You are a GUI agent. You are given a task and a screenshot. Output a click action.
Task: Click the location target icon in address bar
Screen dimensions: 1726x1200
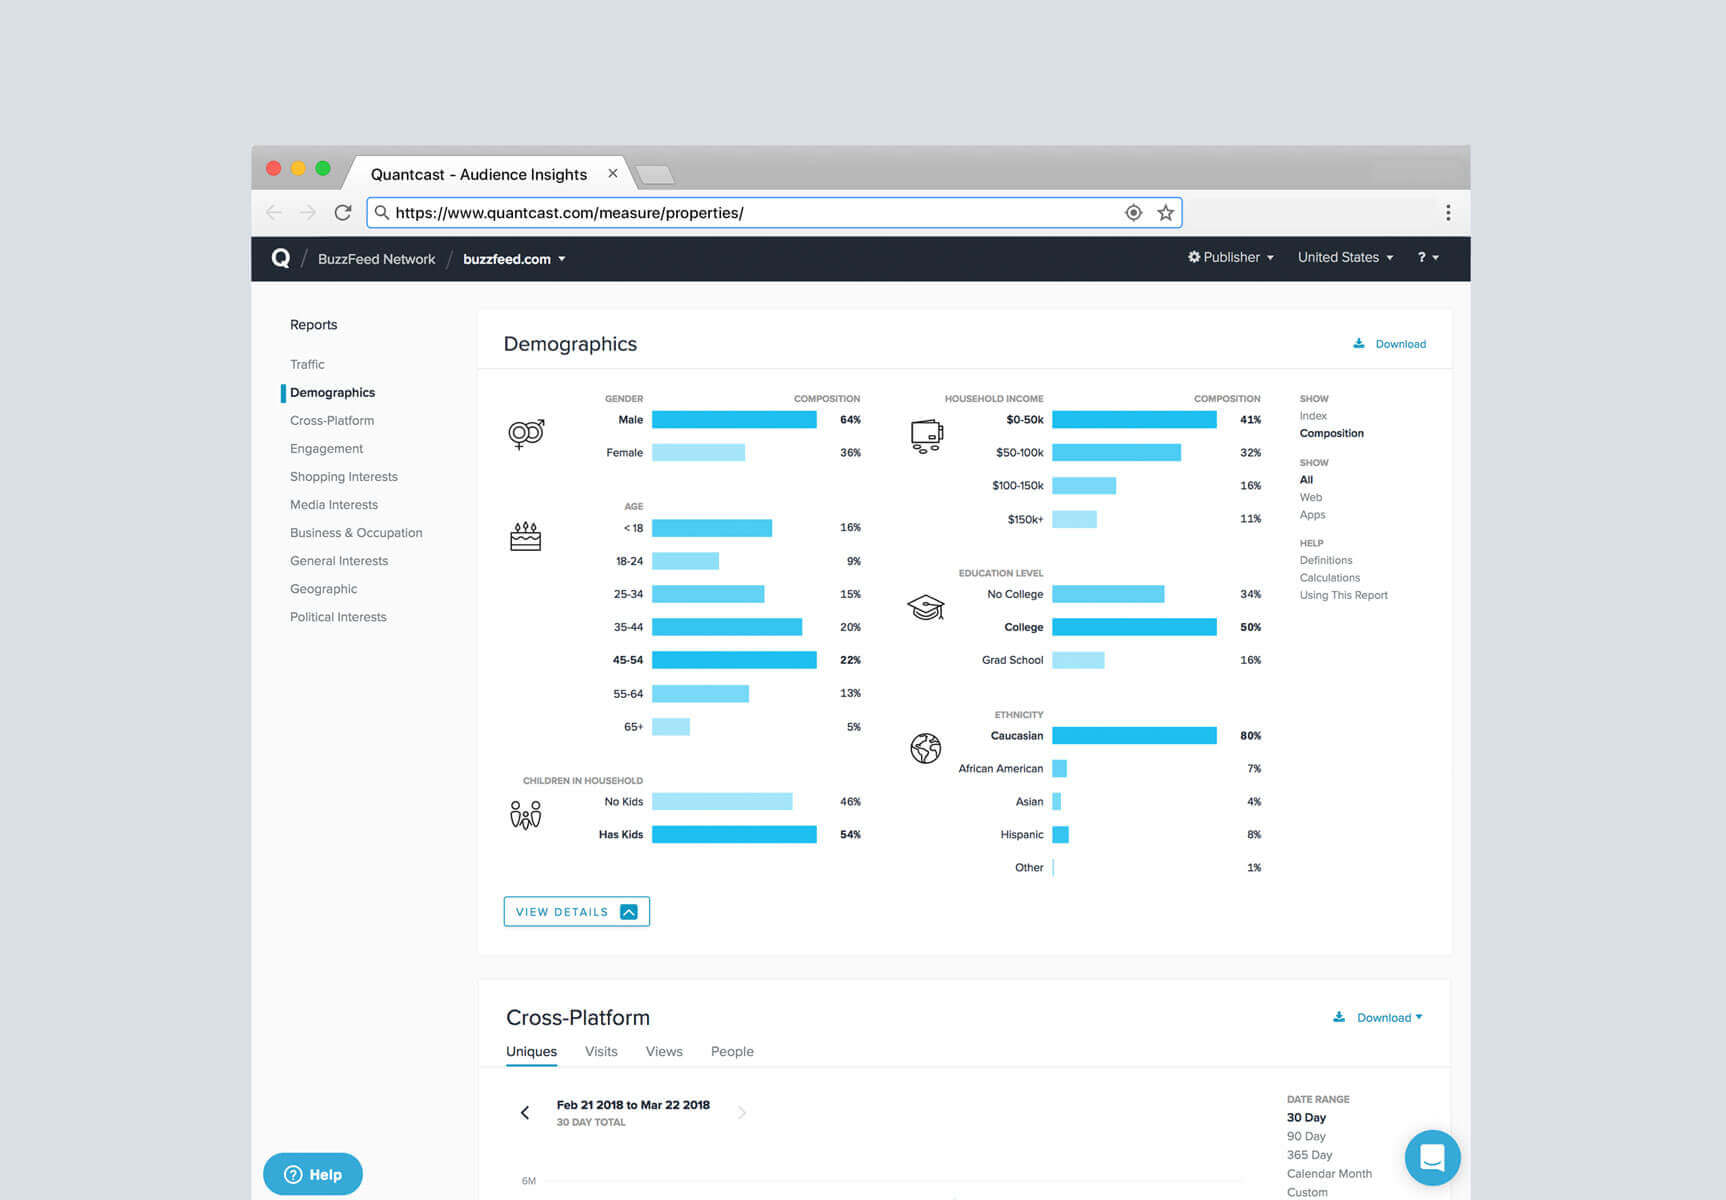(x=1133, y=212)
